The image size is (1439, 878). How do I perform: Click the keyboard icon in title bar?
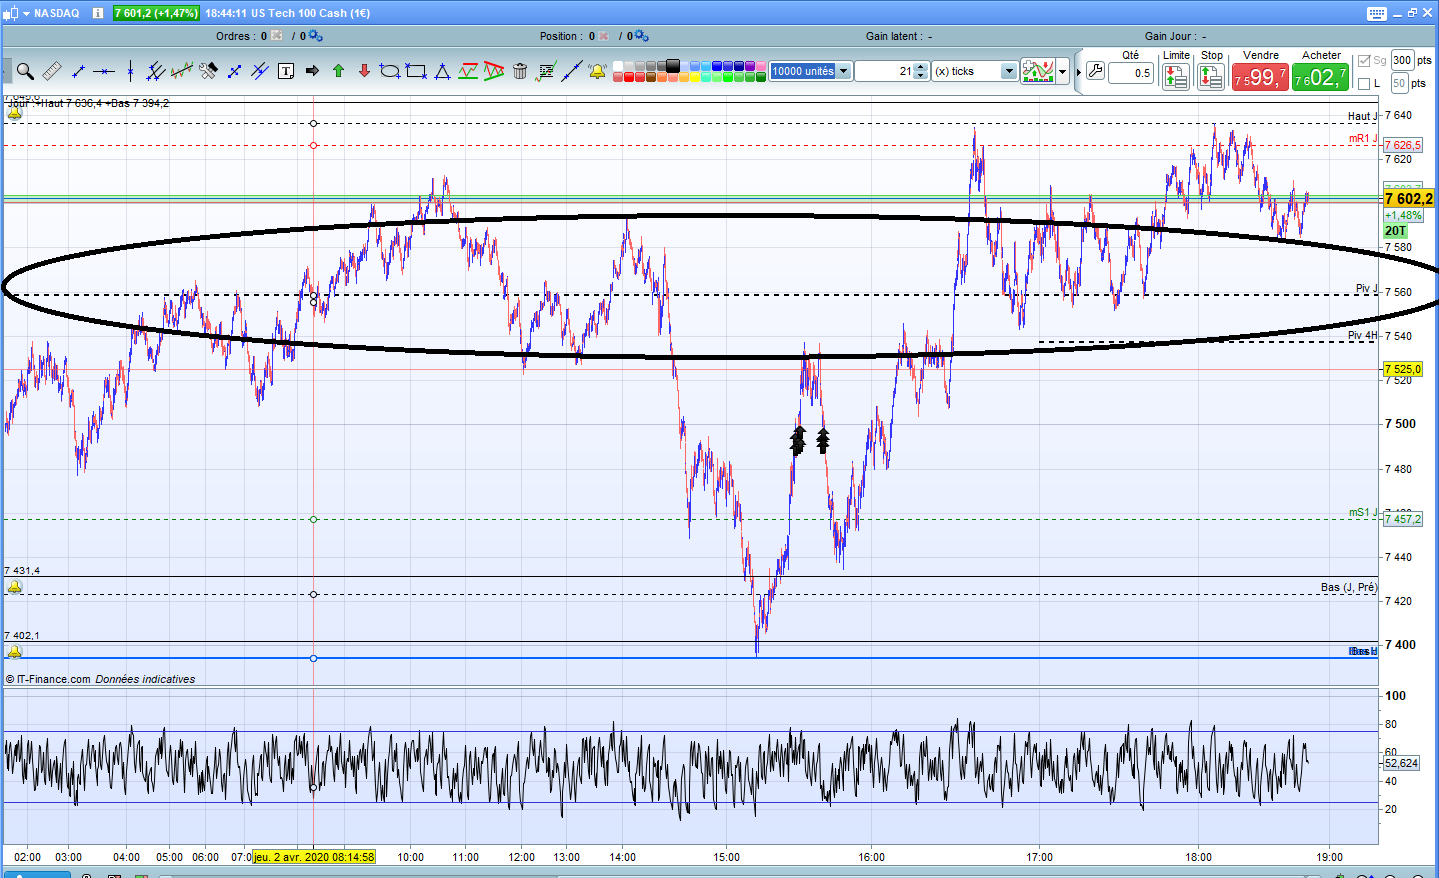[x=1376, y=13]
